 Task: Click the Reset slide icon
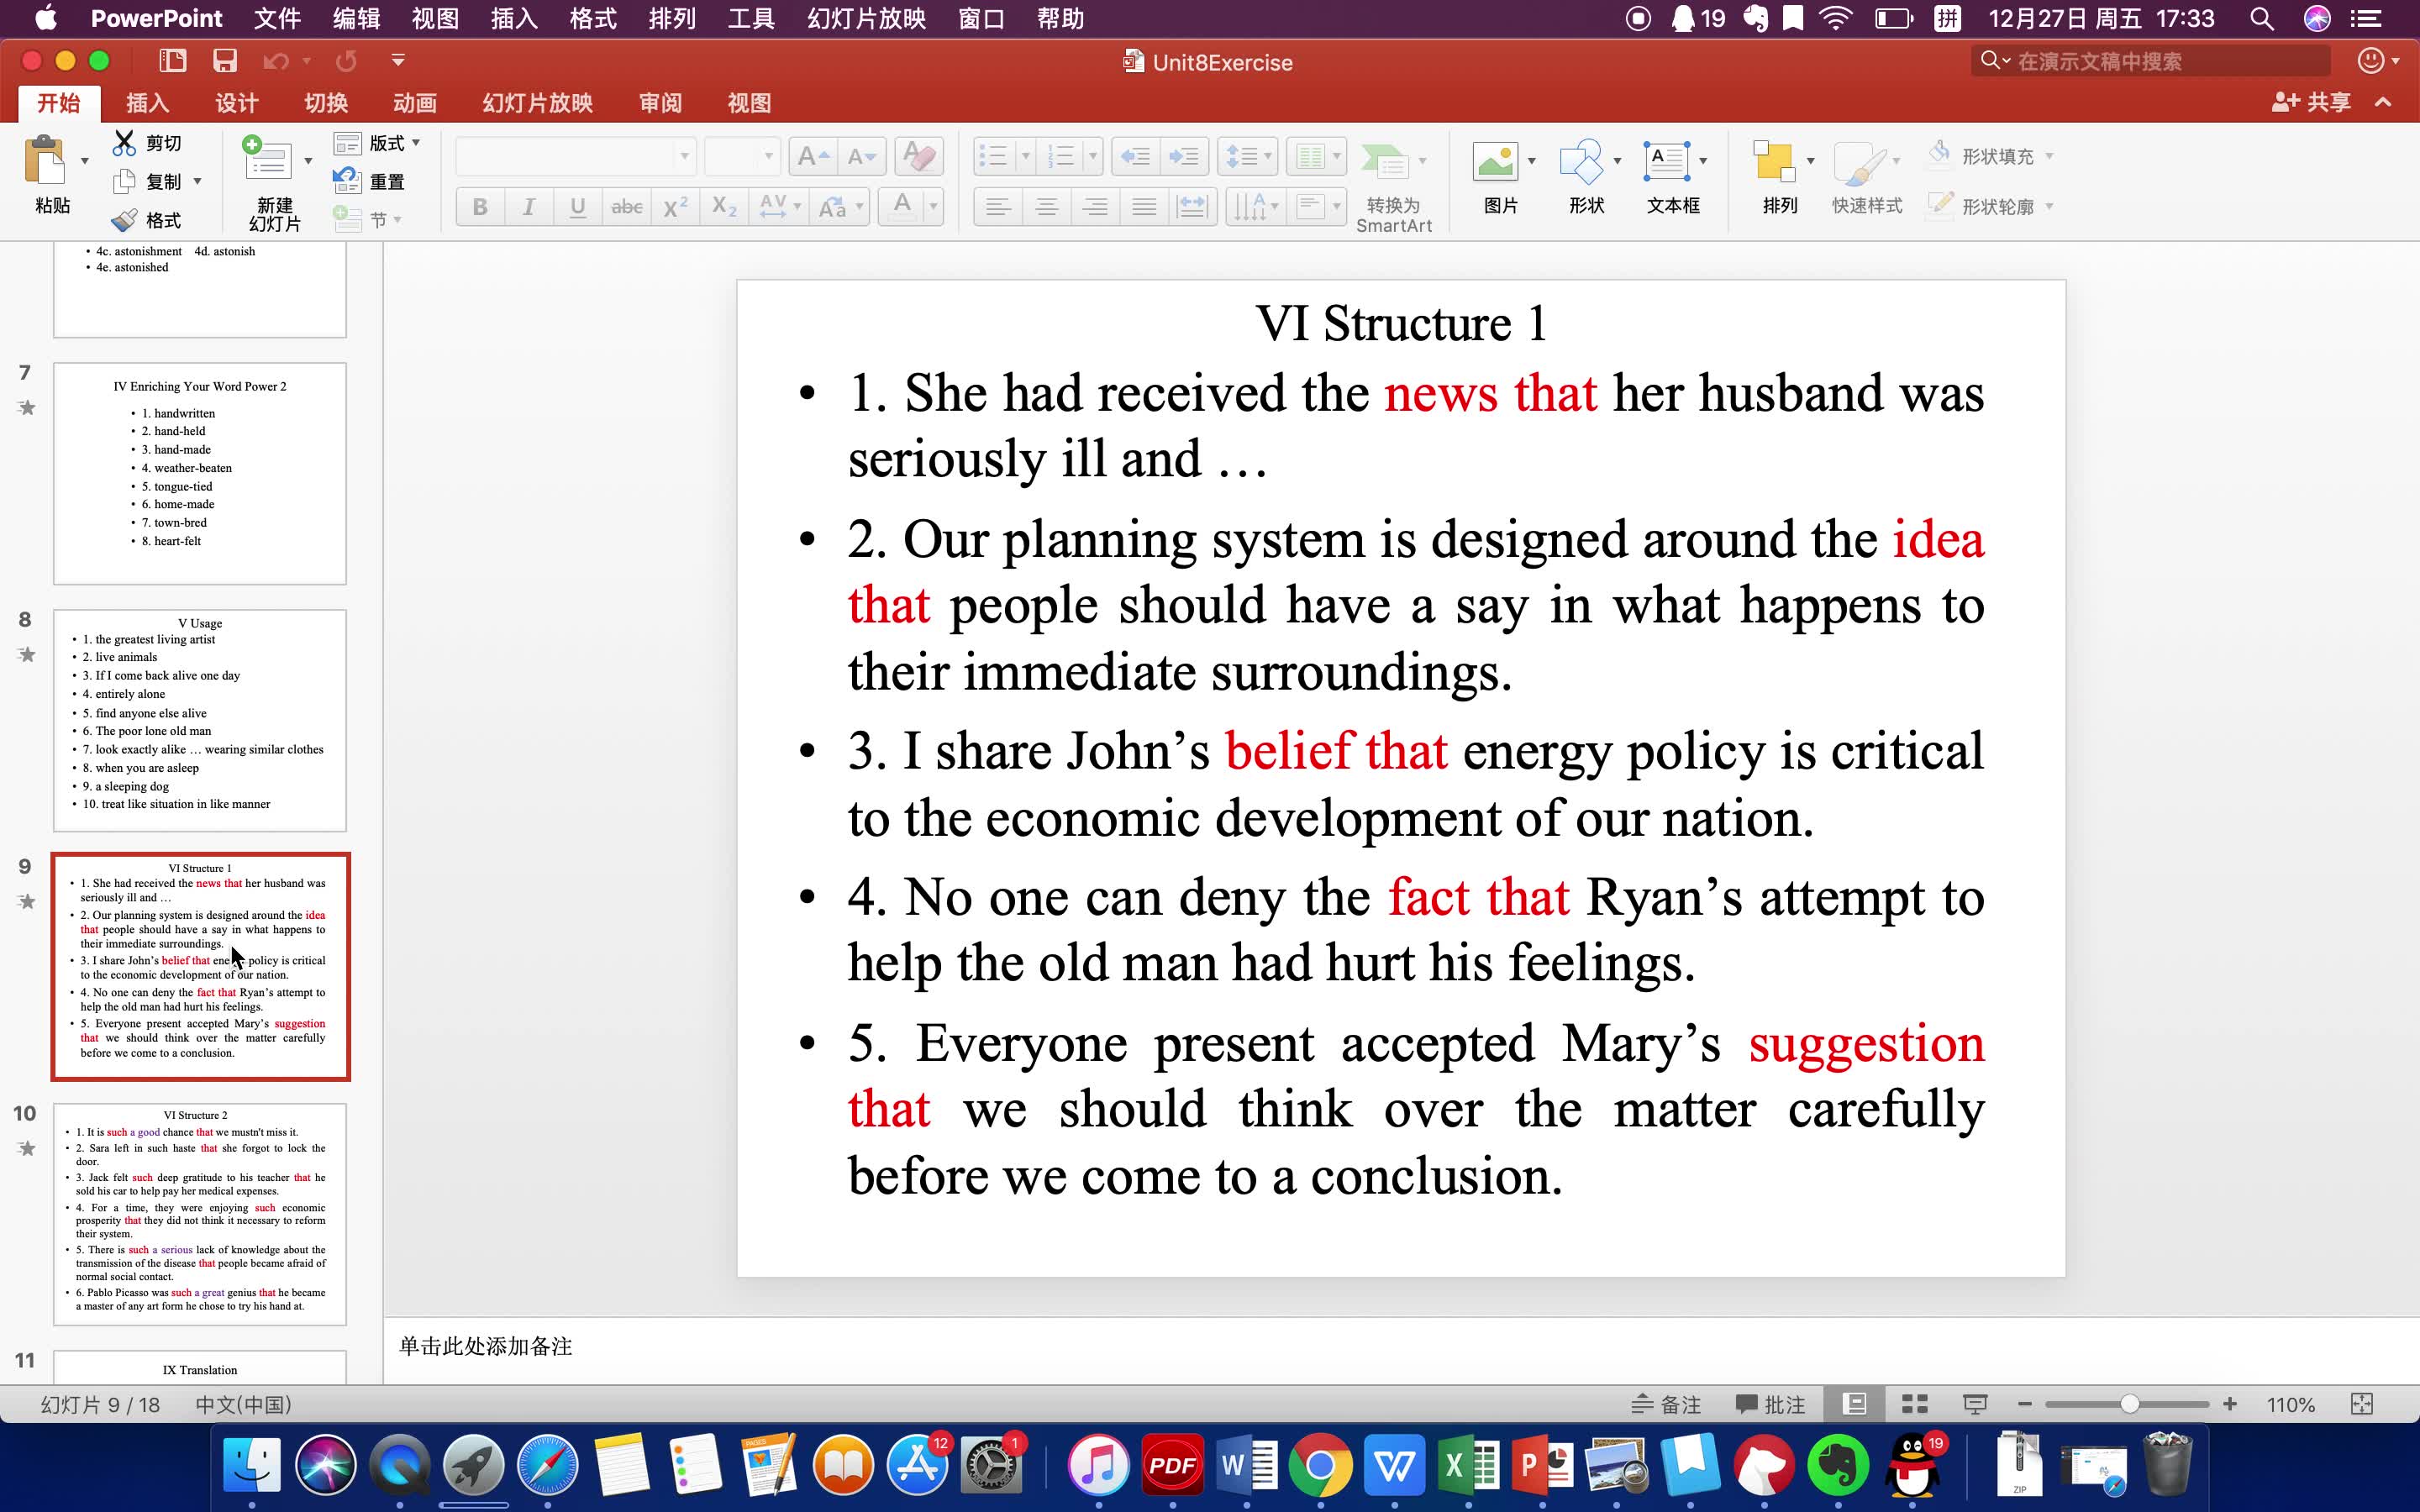click(347, 181)
